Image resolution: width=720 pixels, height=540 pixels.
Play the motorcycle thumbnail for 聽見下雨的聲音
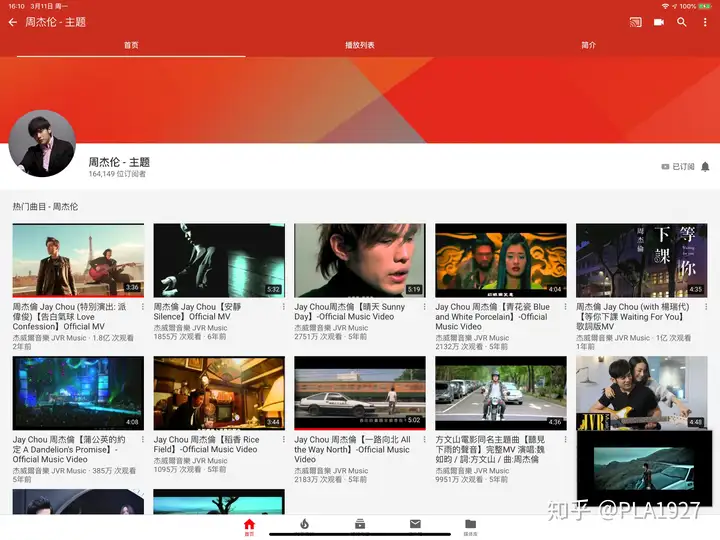(501, 393)
